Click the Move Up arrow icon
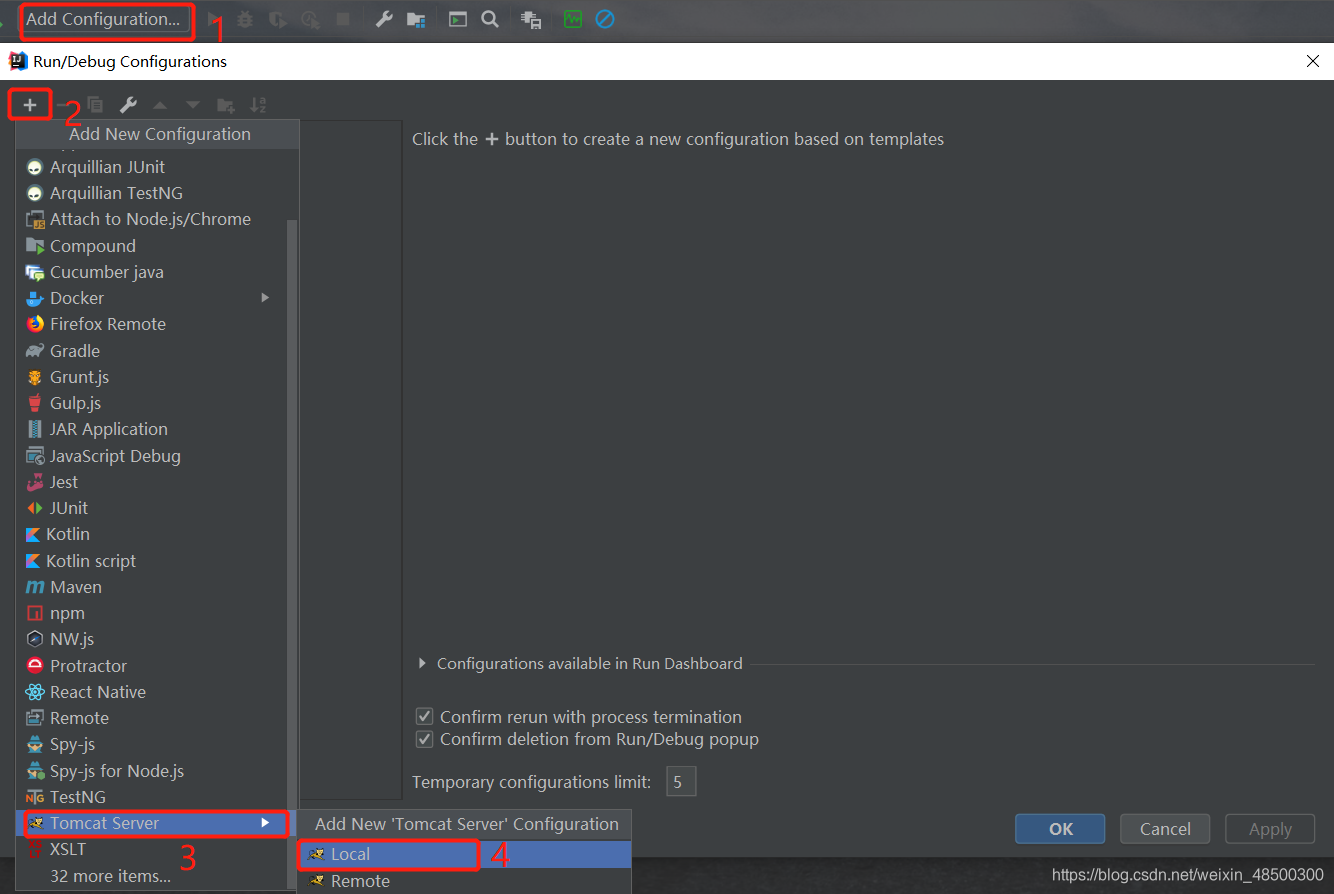 coord(159,104)
